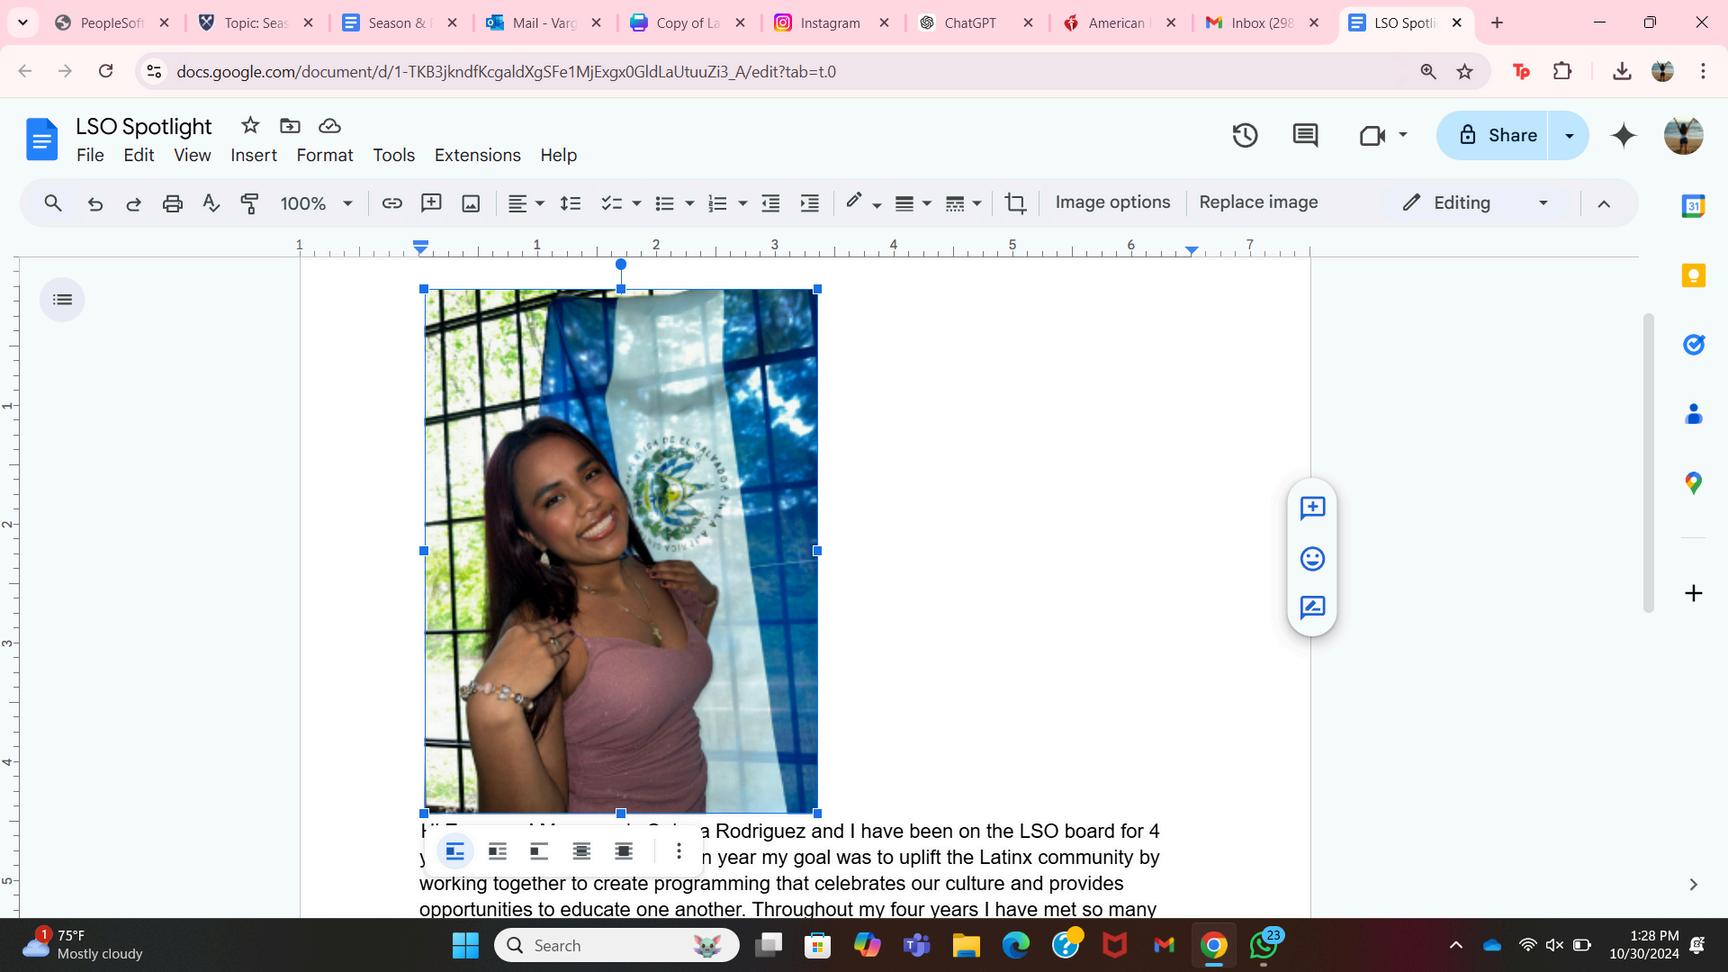Open Image options
Viewport: 1728px width, 972px height.
point(1113,202)
